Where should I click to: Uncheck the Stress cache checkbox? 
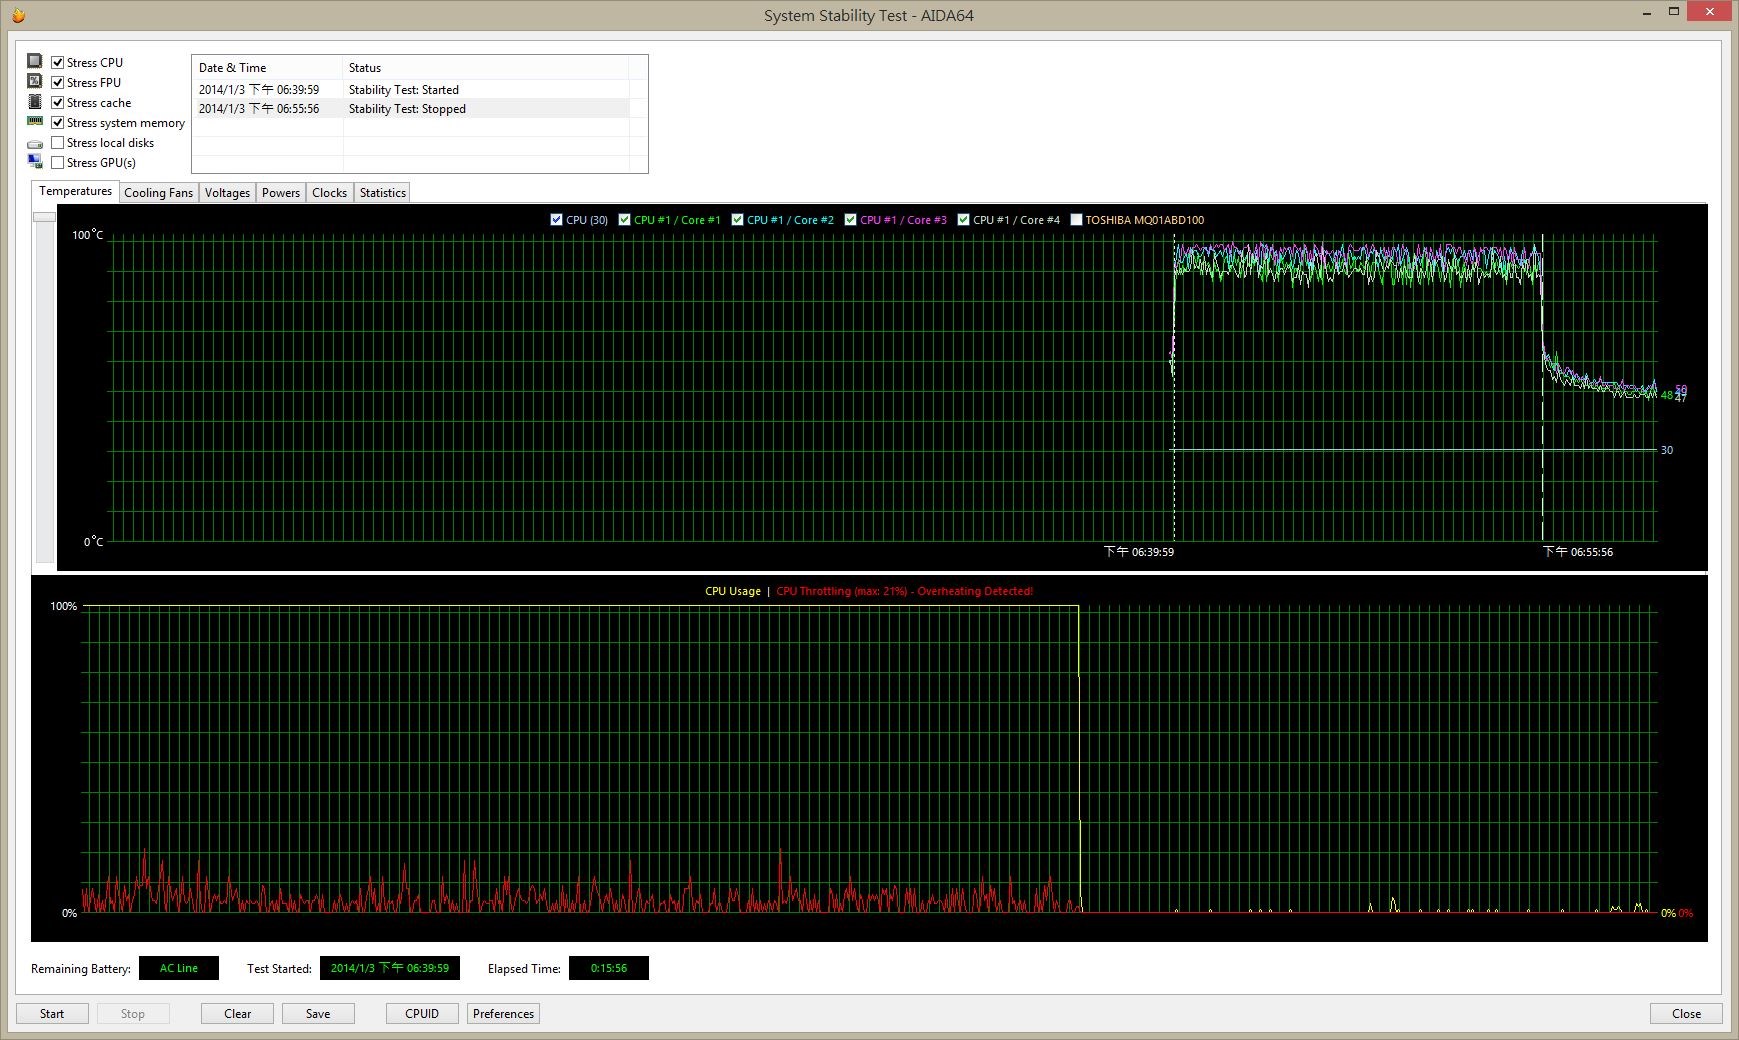coord(58,102)
